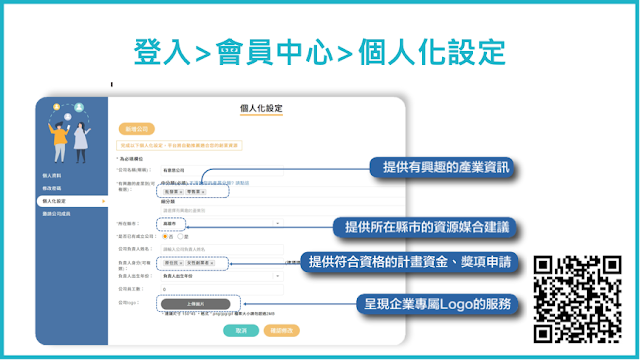
Task: Click the sidebar illustration of two people
Action: (x=69, y=133)
